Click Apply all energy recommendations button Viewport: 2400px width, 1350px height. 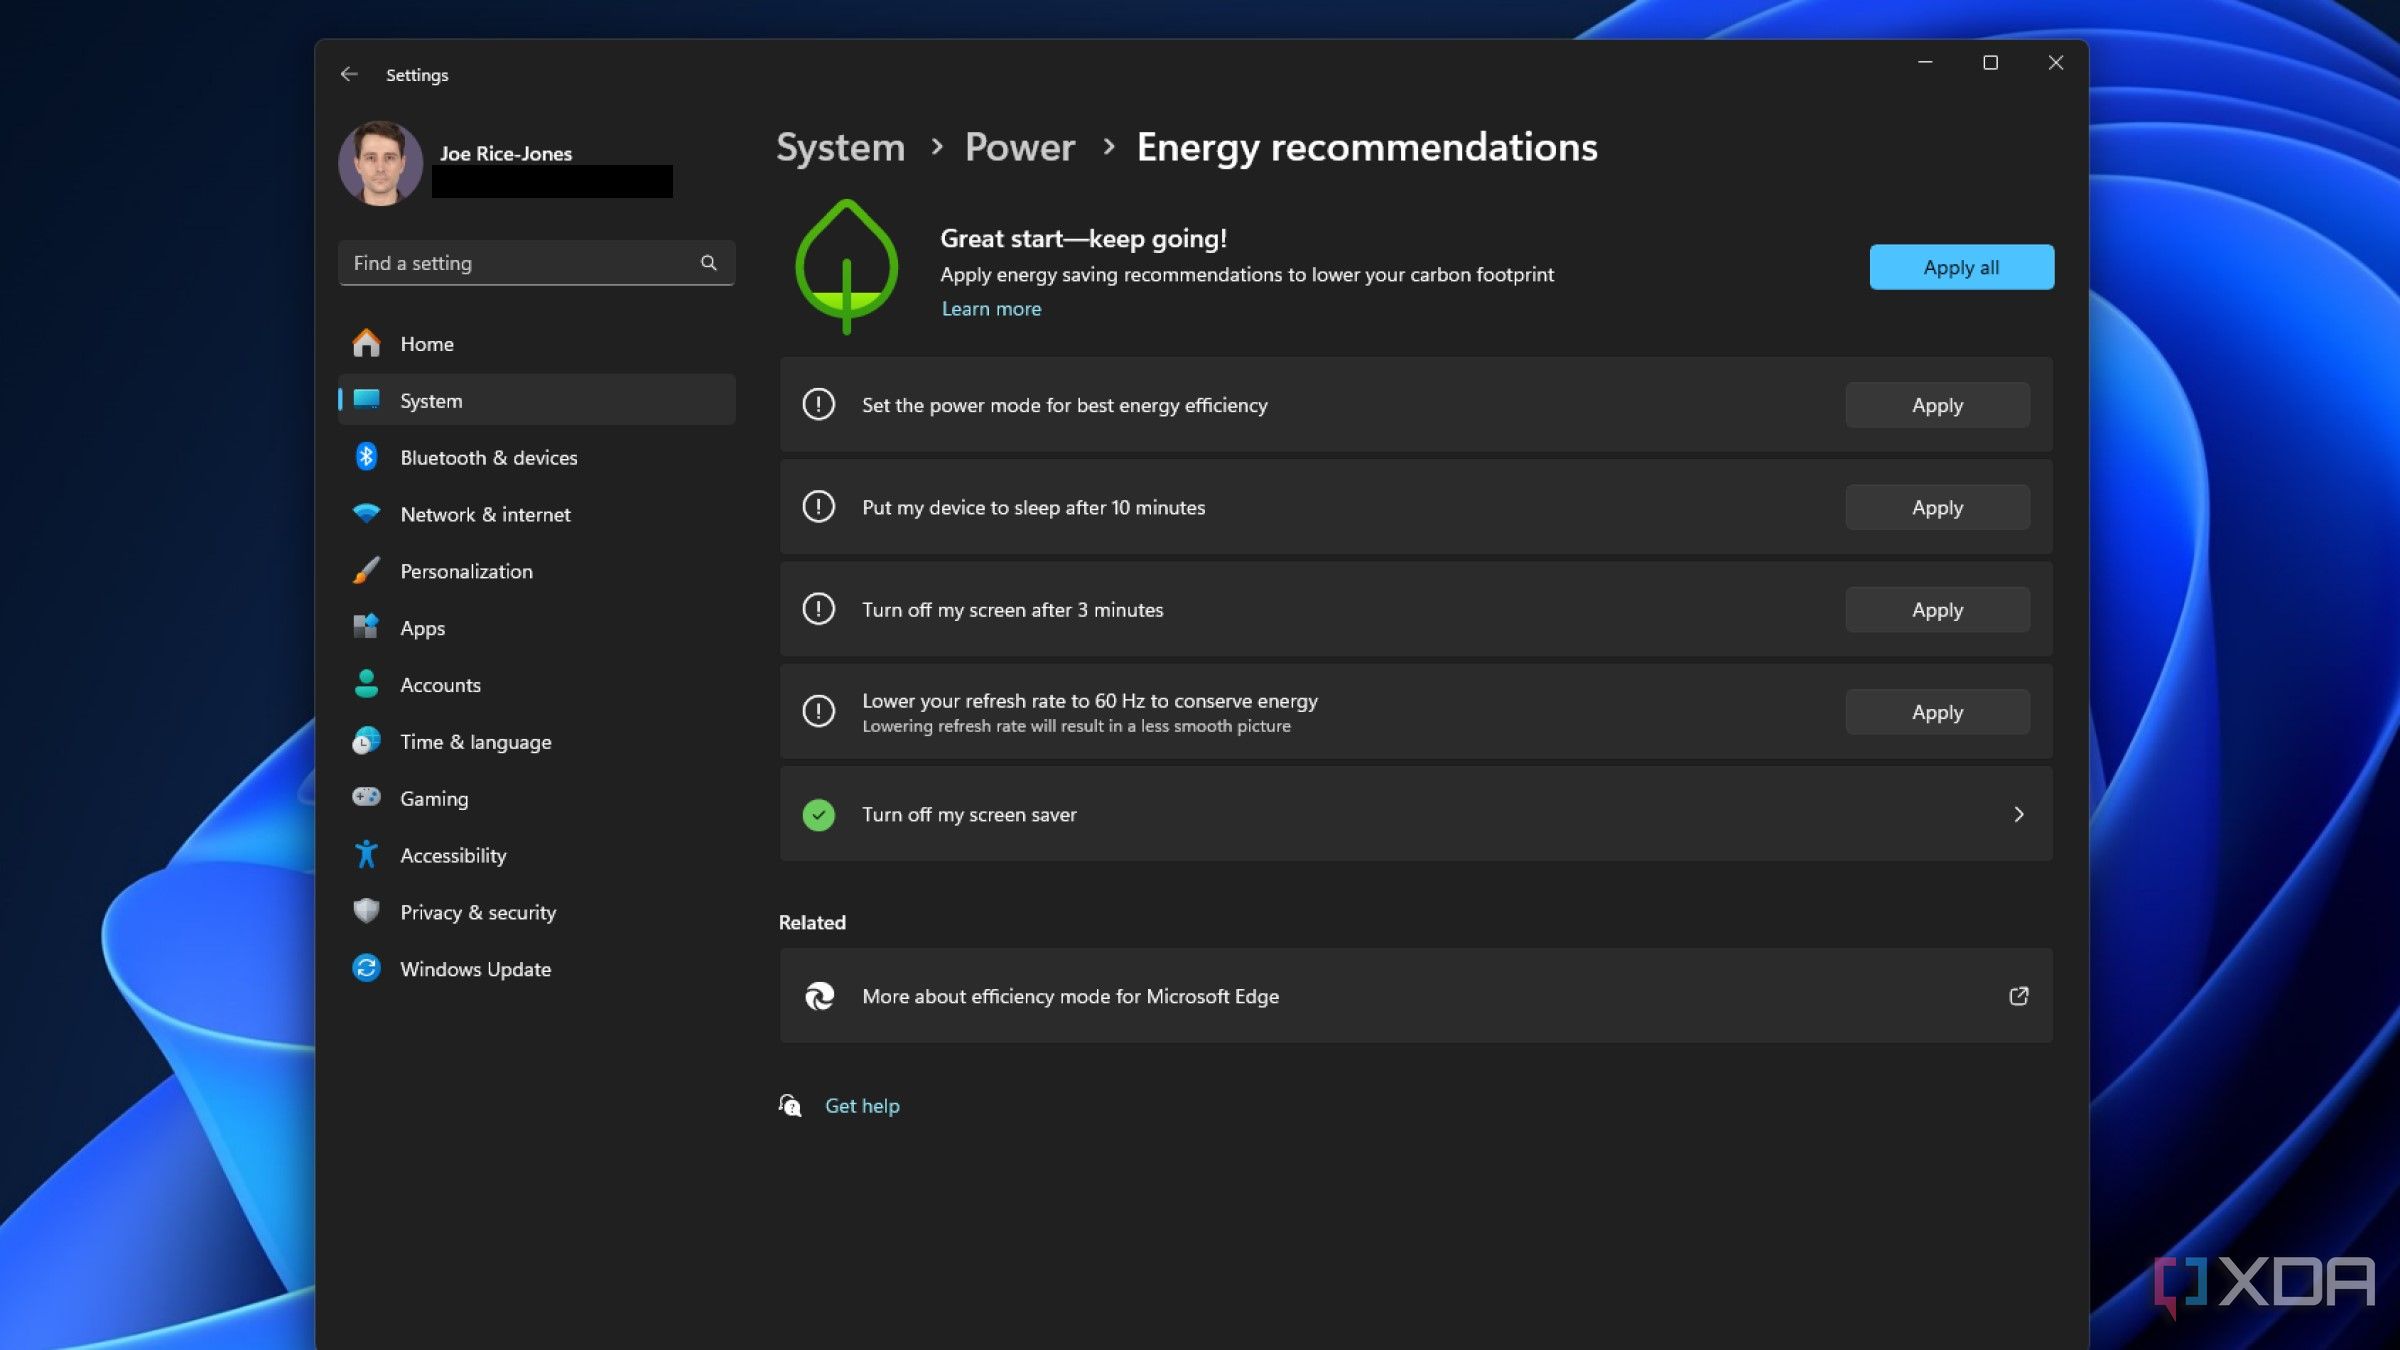click(1962, 265)
